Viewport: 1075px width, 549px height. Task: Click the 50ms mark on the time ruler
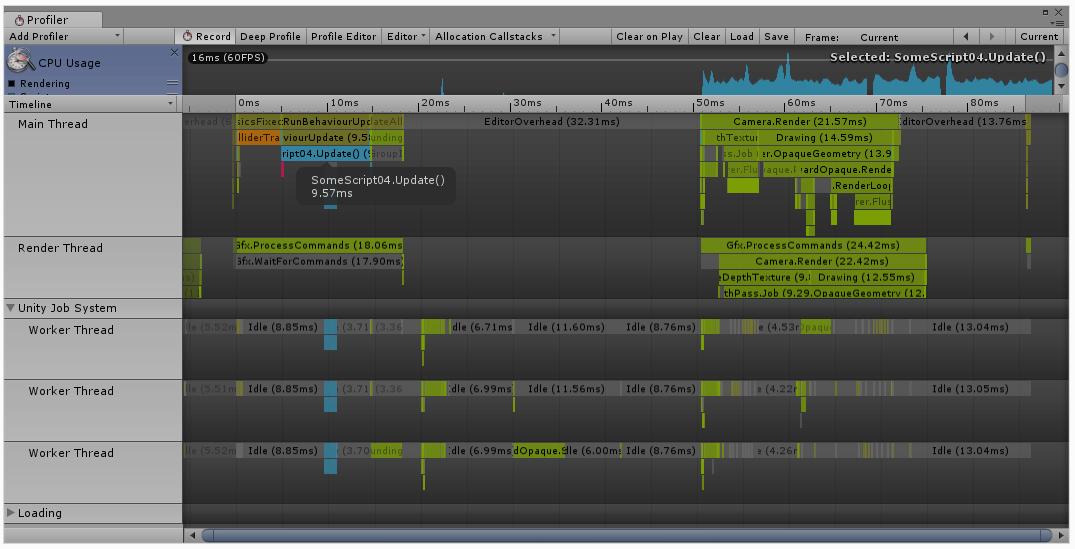[x=710, y=103]
